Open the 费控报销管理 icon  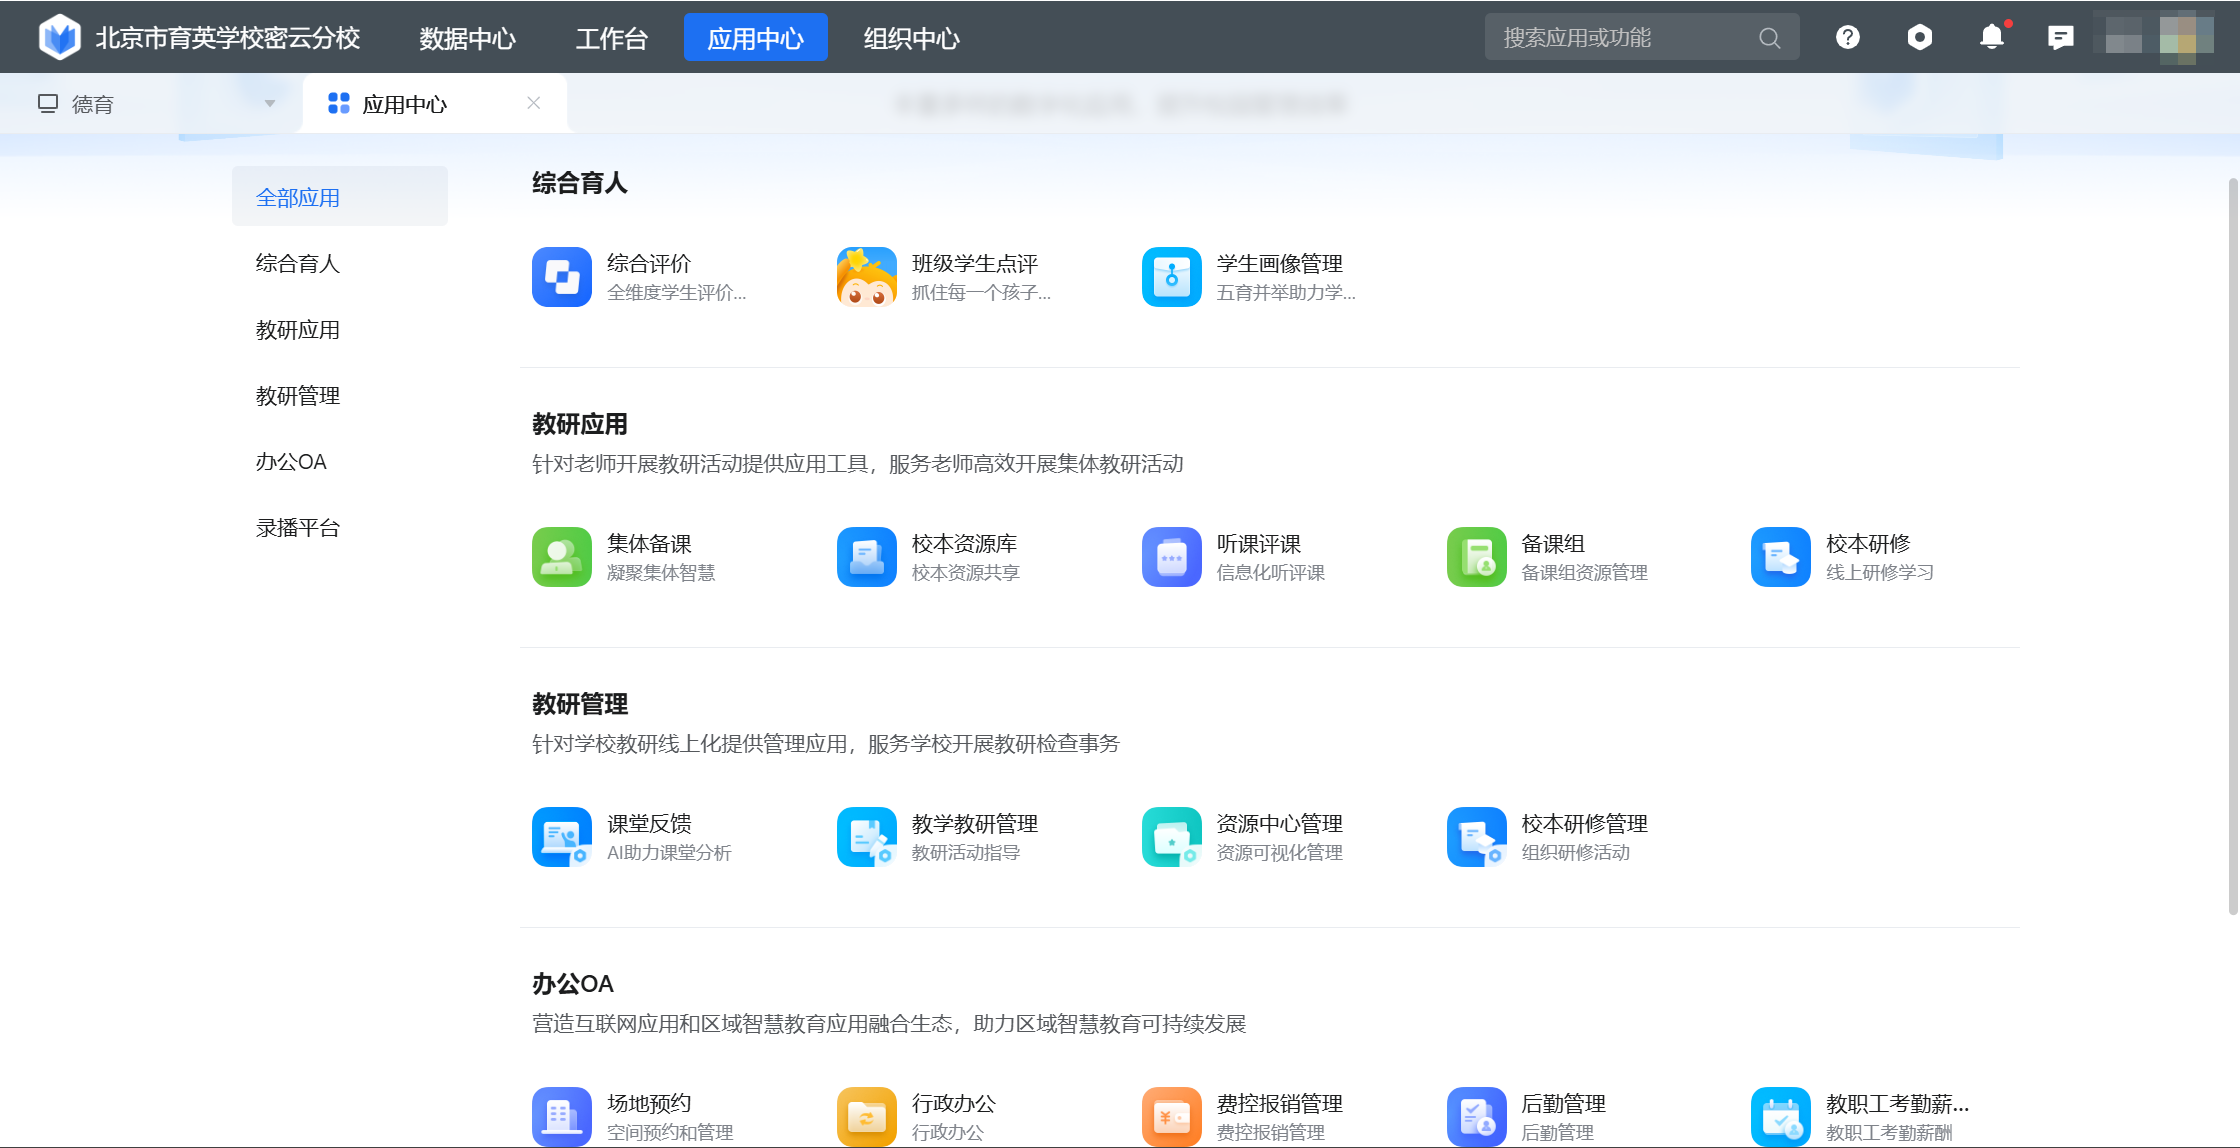1172,1117
